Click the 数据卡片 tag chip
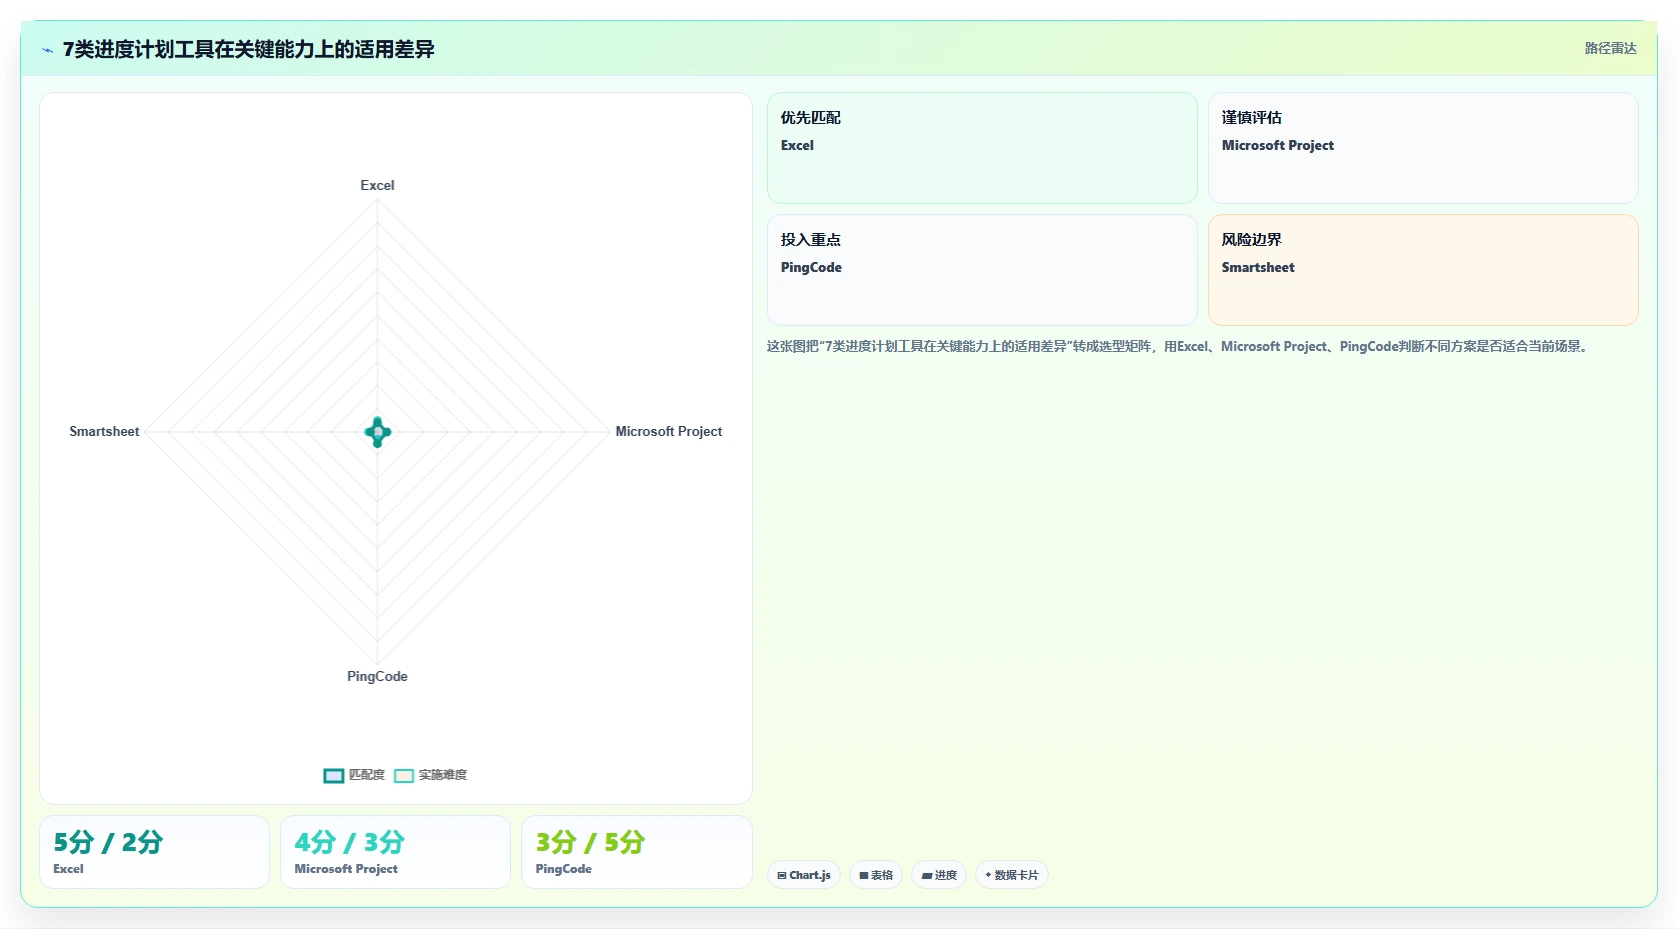Viewport: 1678px width, 929px height. coord(1011,875)
